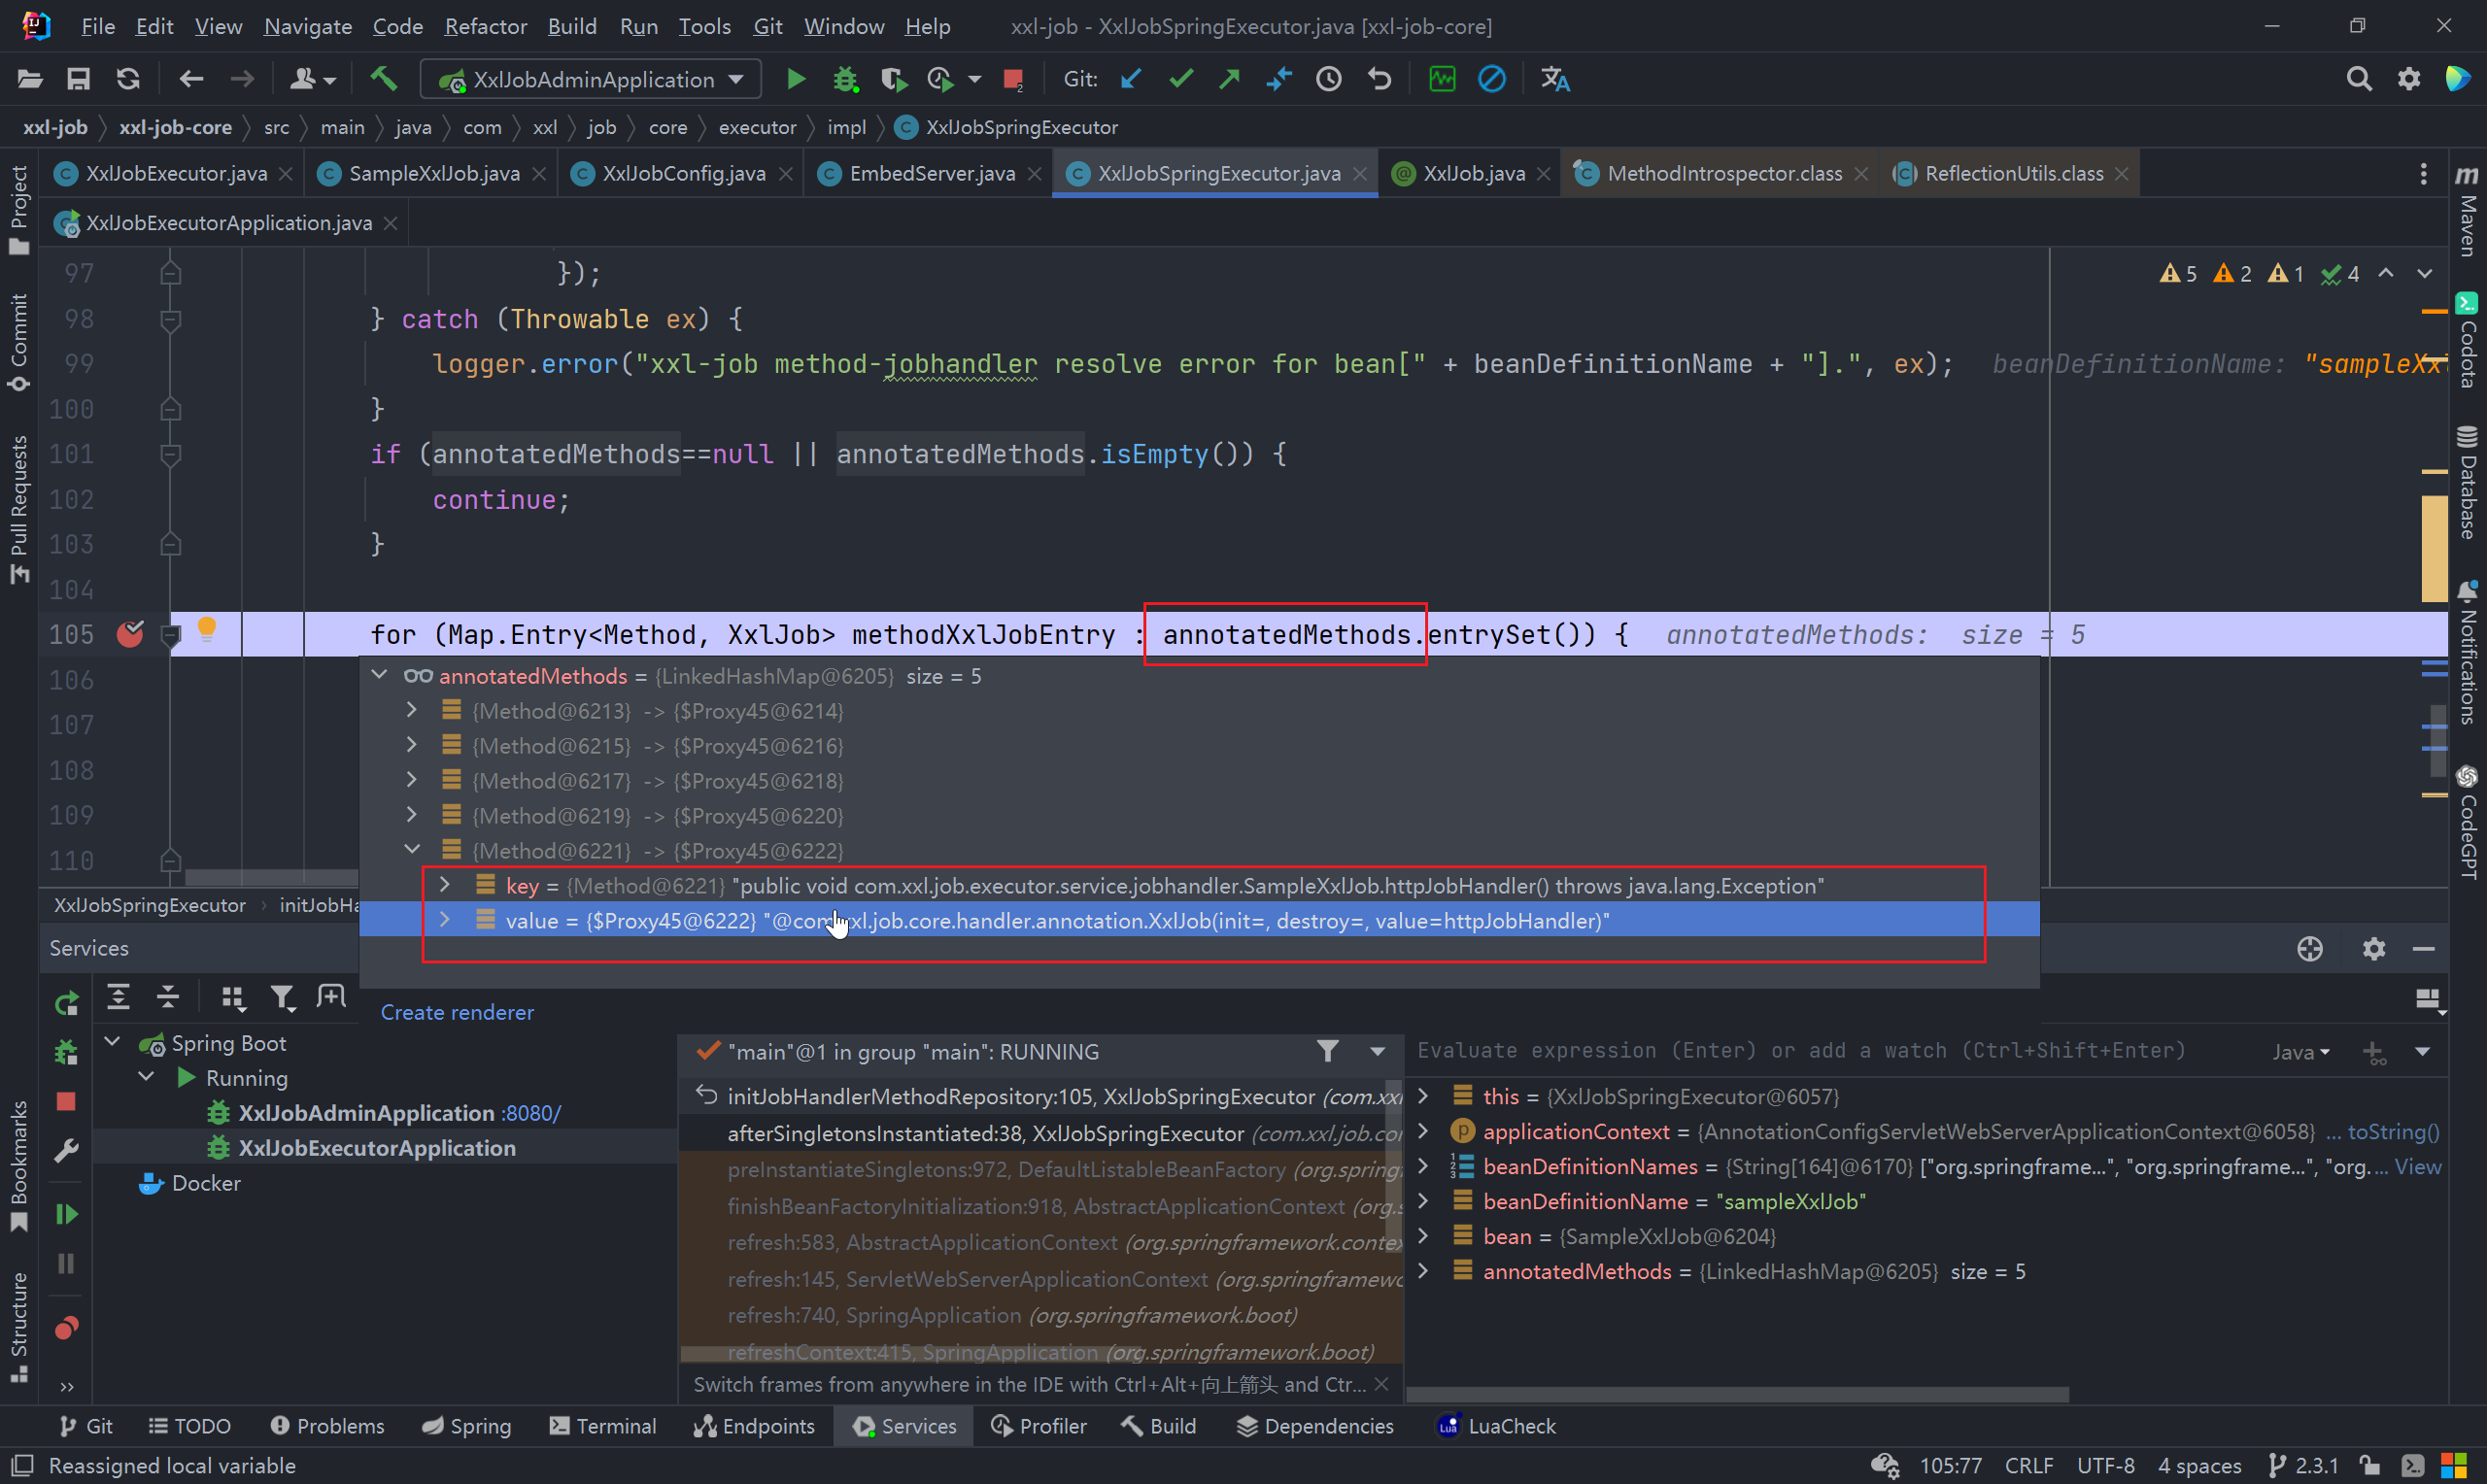The height and width of the screenshot is (1484, 2487).
Task: View breakpoints with the red circles icon
Action: tap(66, 1328)
